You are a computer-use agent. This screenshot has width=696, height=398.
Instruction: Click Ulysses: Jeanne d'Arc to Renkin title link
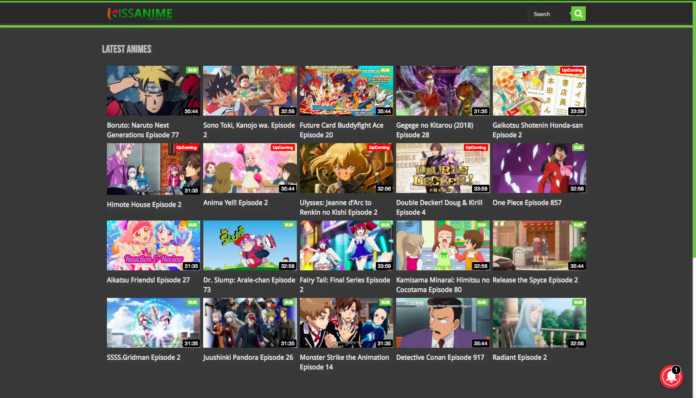click(338, 208)
